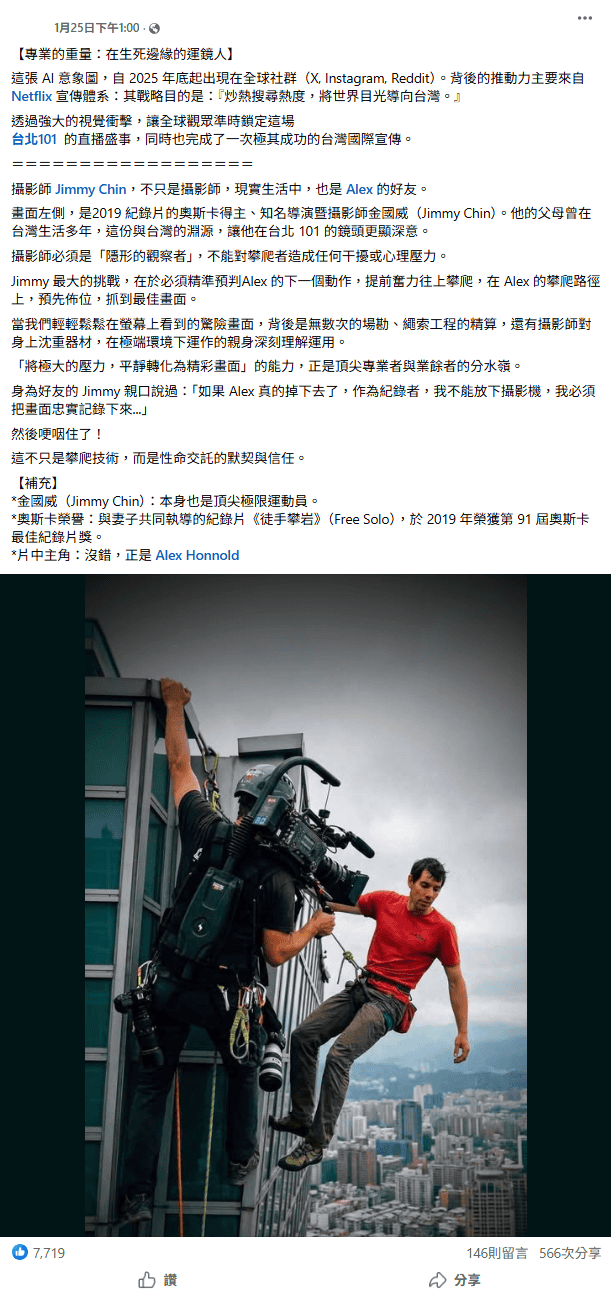The width and height of the screenshot is (611, 1297).
Task: Open the climbing photo in full view
Action: pos(306,905)
